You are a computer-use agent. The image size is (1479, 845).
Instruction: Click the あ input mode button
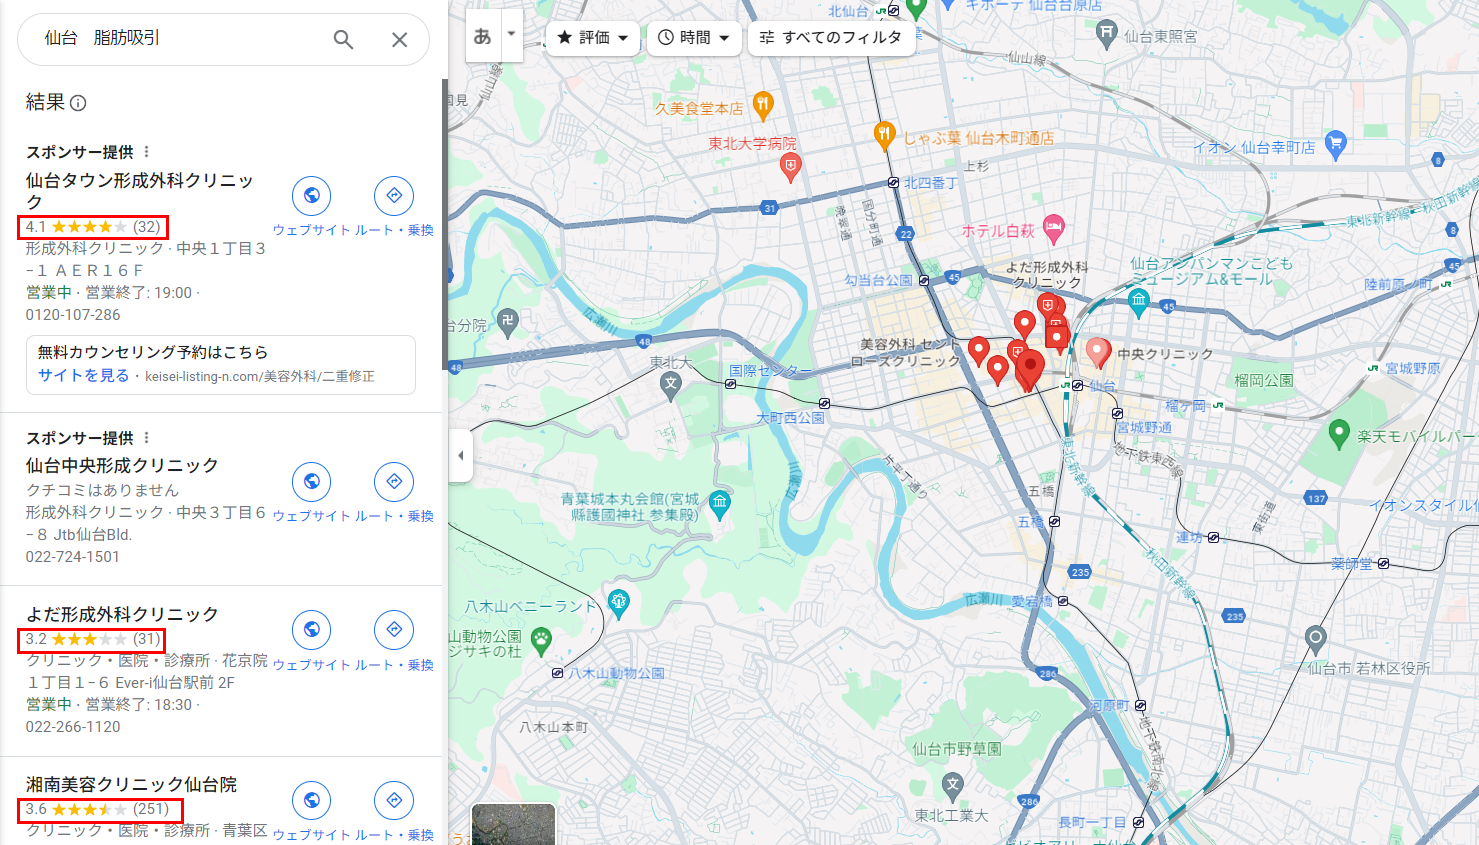point(483,37)
